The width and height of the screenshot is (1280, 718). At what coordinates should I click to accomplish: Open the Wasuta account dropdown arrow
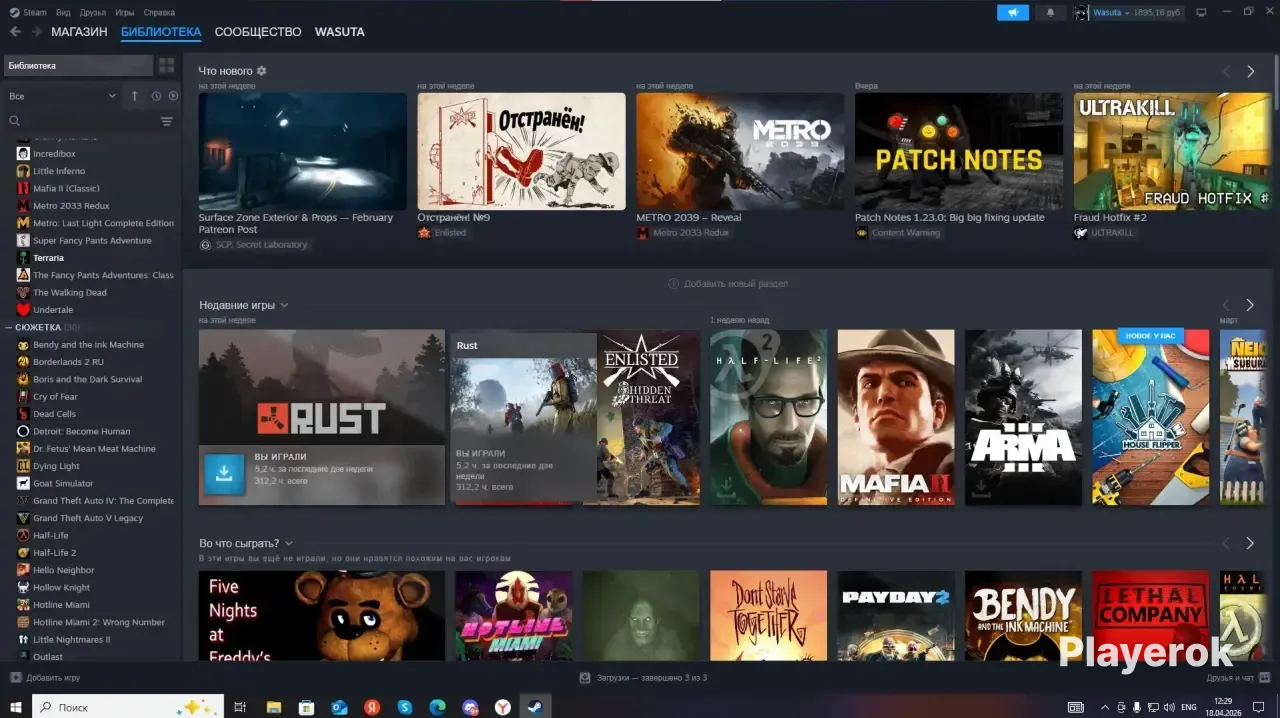pos(1127,13)
